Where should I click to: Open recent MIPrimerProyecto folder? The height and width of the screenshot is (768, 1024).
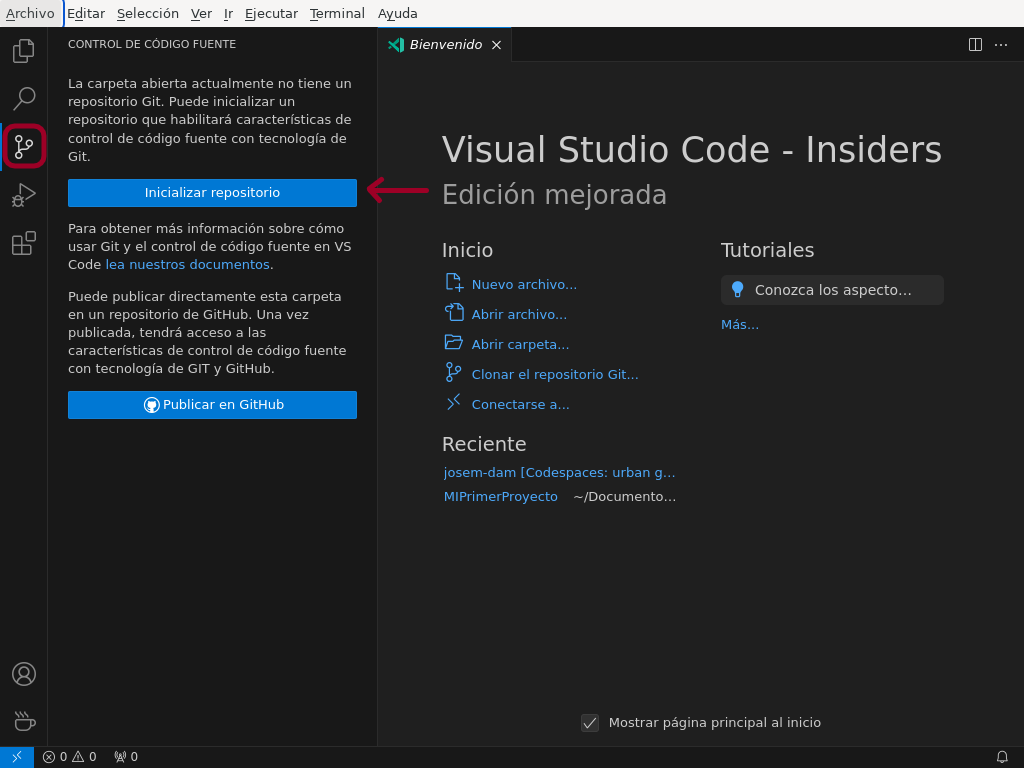pos(500,497)
